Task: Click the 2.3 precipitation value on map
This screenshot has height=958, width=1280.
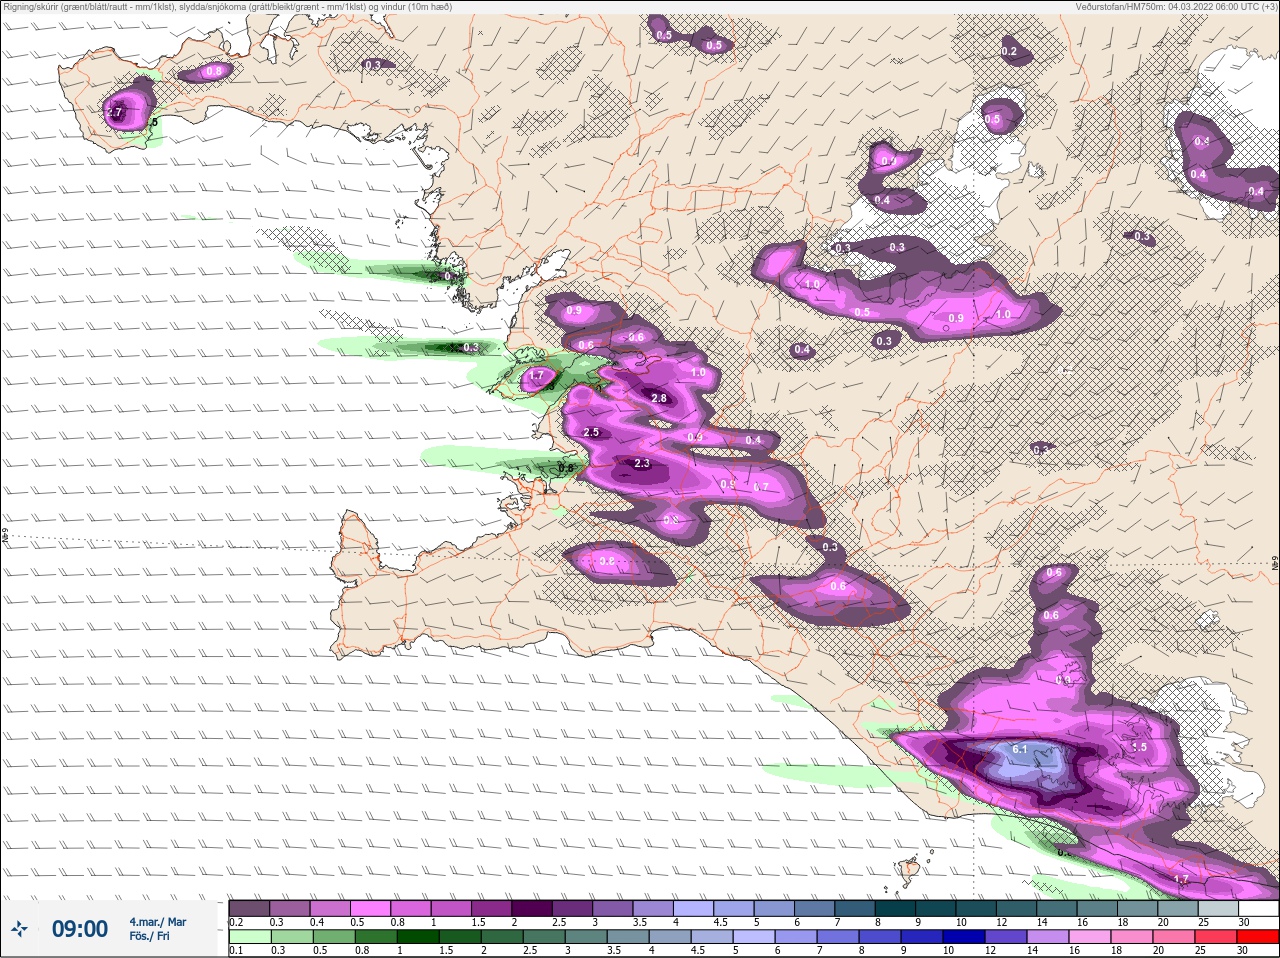Action: click(642, 463)
